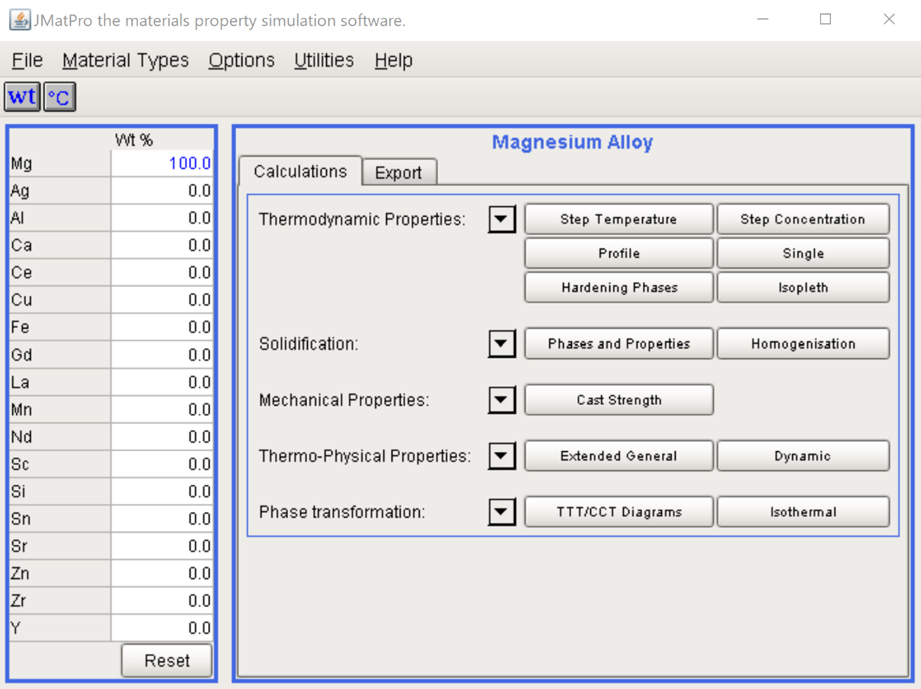Expand the Thermo-Physical Properties dropdown arrow

[502, 456]
